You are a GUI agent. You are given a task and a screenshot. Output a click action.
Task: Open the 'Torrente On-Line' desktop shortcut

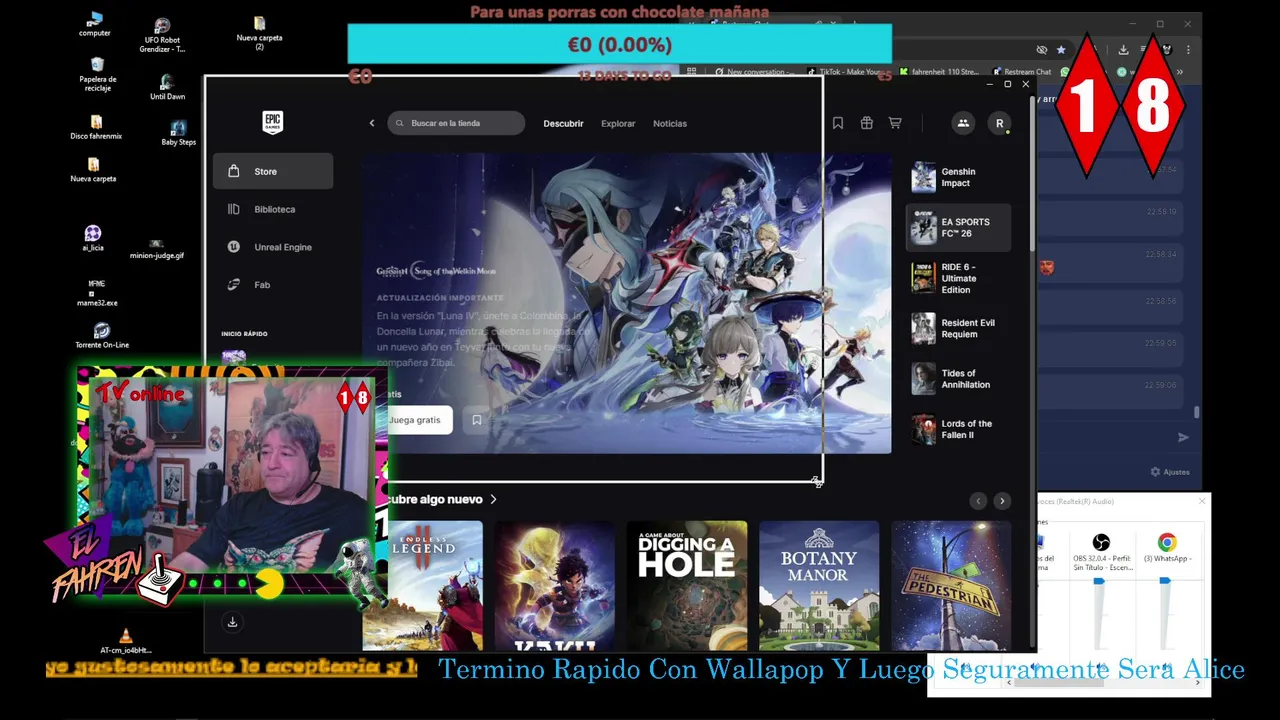[102, 336]
